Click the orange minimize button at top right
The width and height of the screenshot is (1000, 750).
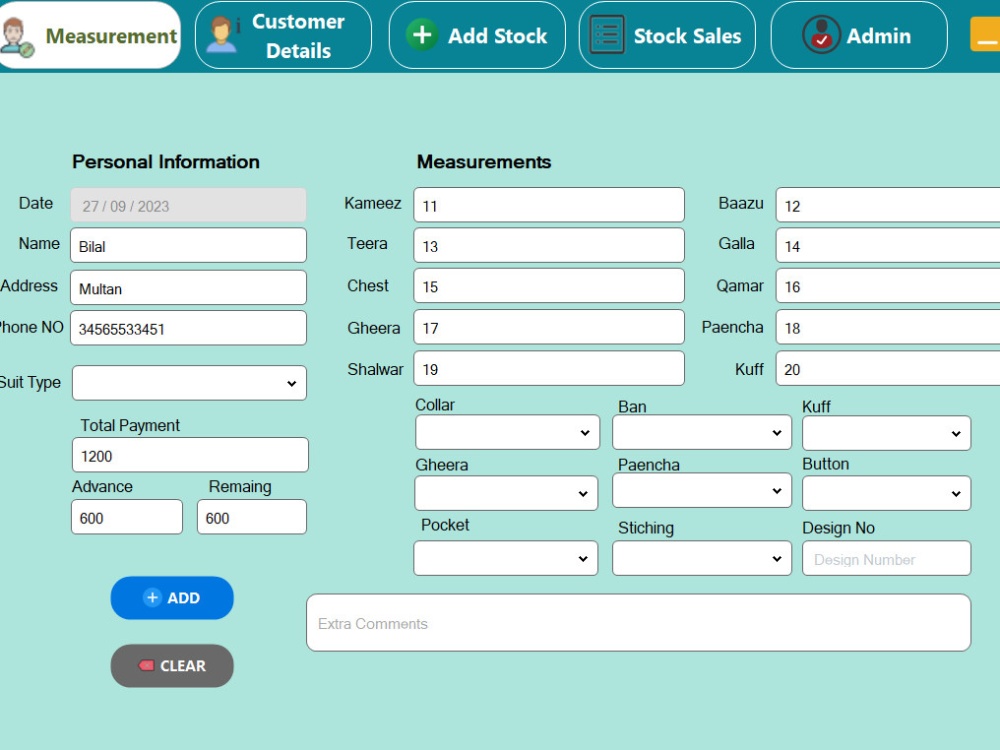coord(985,34)
